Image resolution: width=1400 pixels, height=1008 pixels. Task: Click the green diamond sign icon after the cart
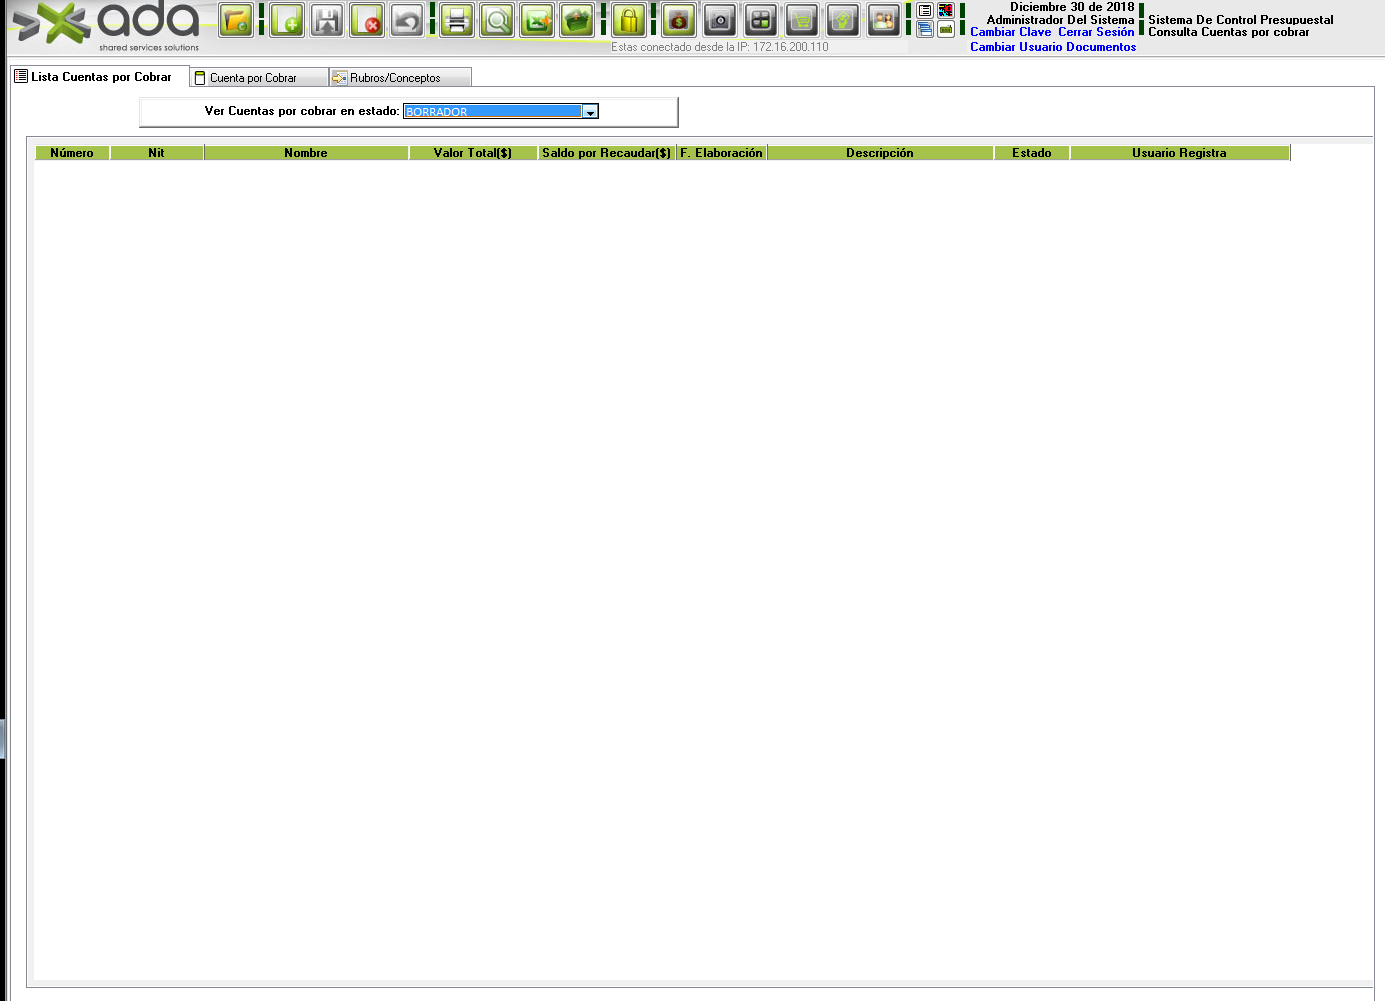point(843,20)
